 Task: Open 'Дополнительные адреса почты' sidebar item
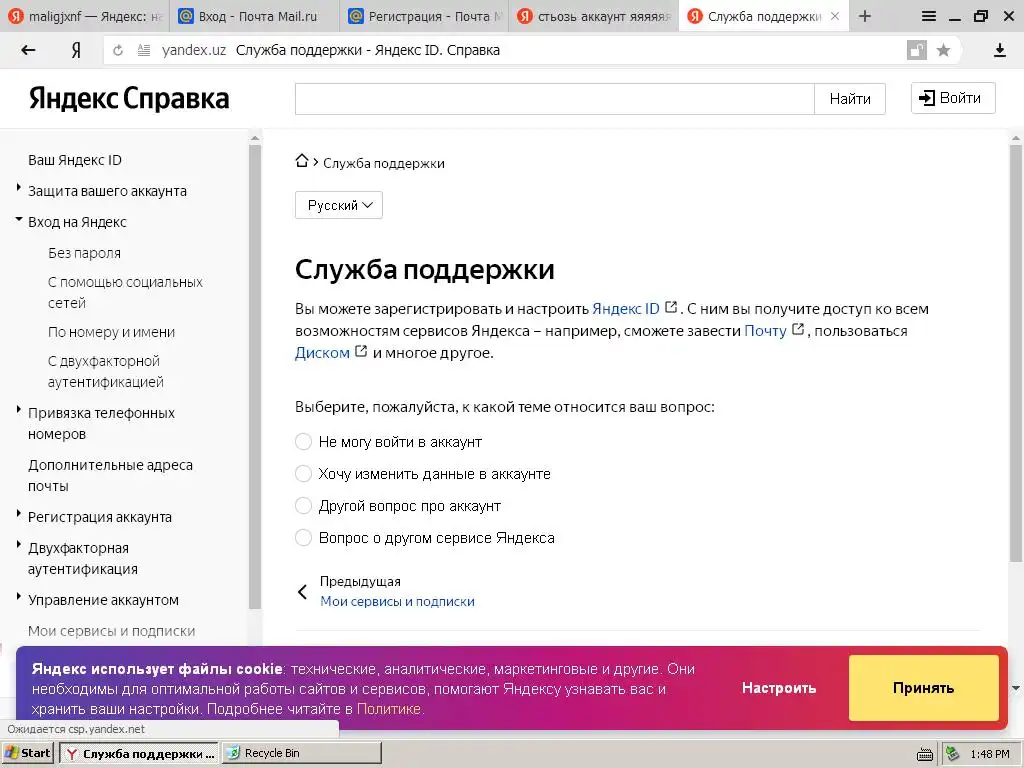(x=110, y=475)
